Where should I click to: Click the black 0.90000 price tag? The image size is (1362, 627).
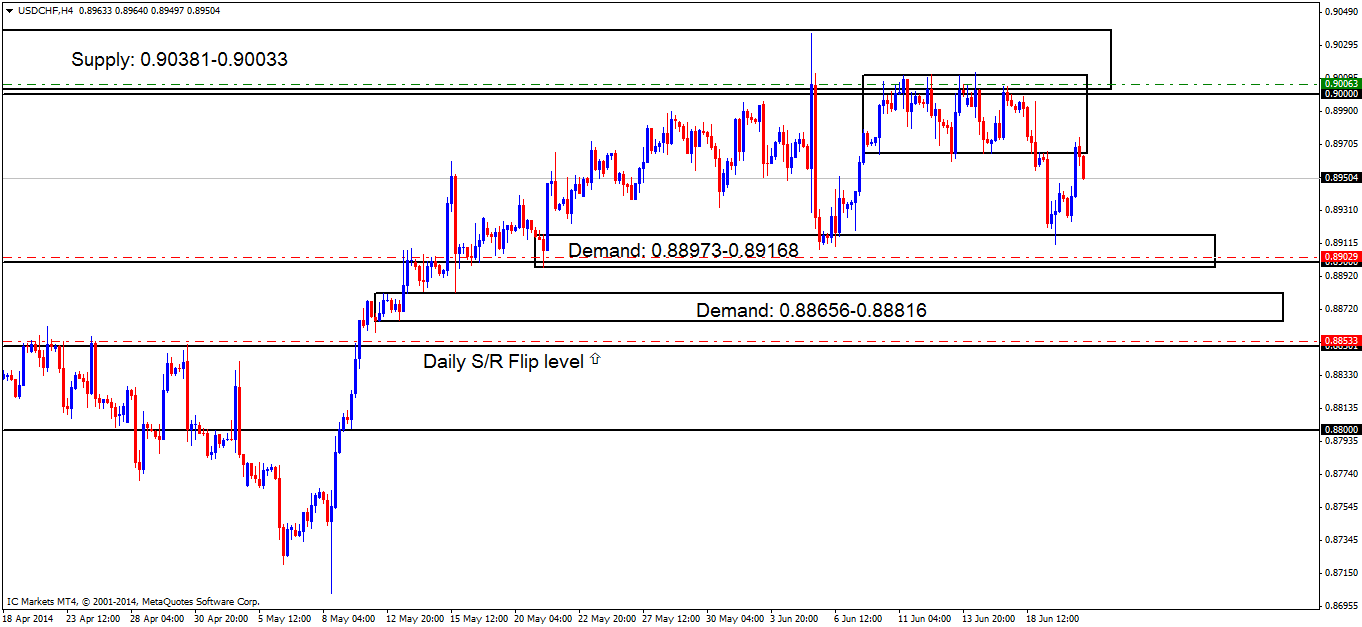pyautogui.click(x=1340, y=93)
